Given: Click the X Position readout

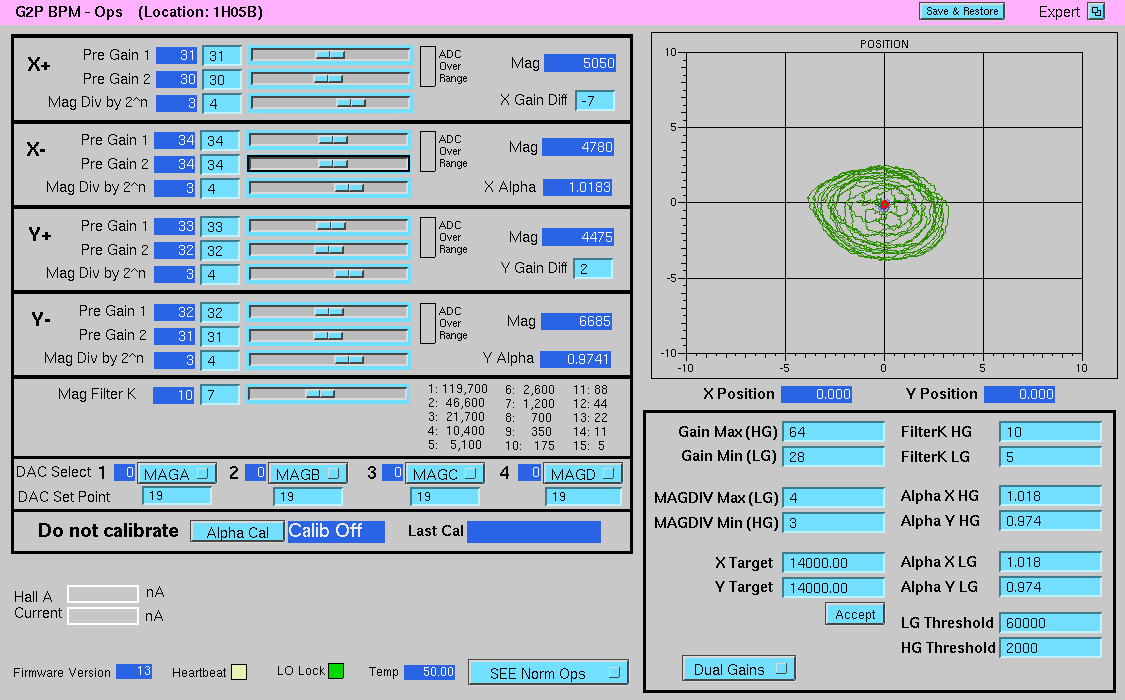Looking at the screenshot, I should pos(816,394).
